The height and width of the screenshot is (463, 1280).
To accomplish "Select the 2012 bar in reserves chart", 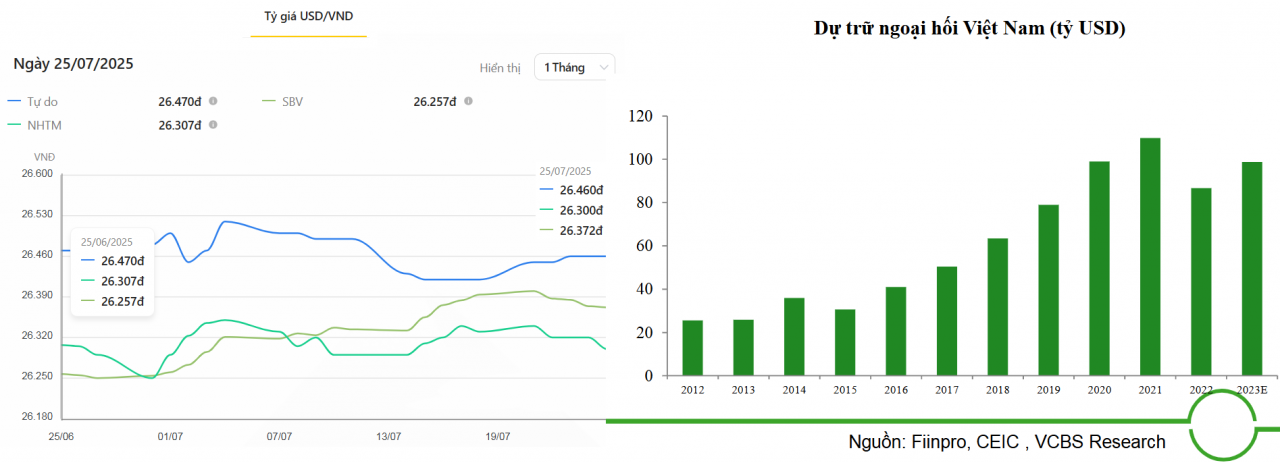I will [x=692, y=348].
